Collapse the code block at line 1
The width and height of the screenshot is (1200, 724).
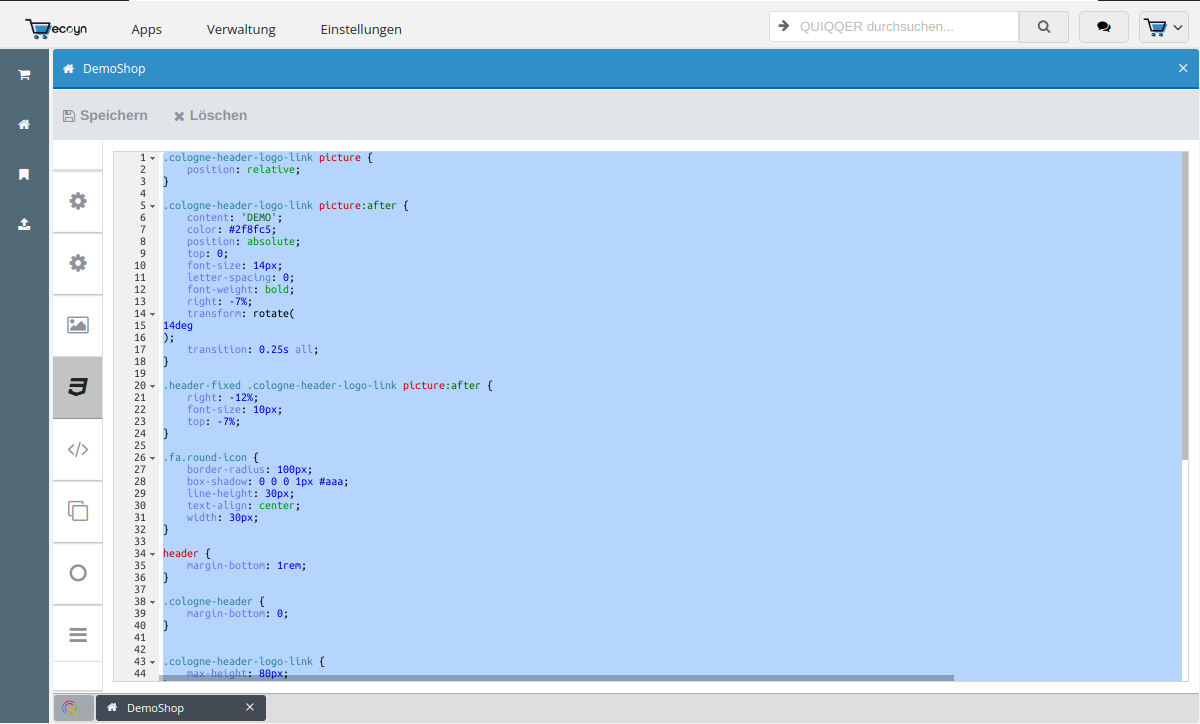(152, 158)
